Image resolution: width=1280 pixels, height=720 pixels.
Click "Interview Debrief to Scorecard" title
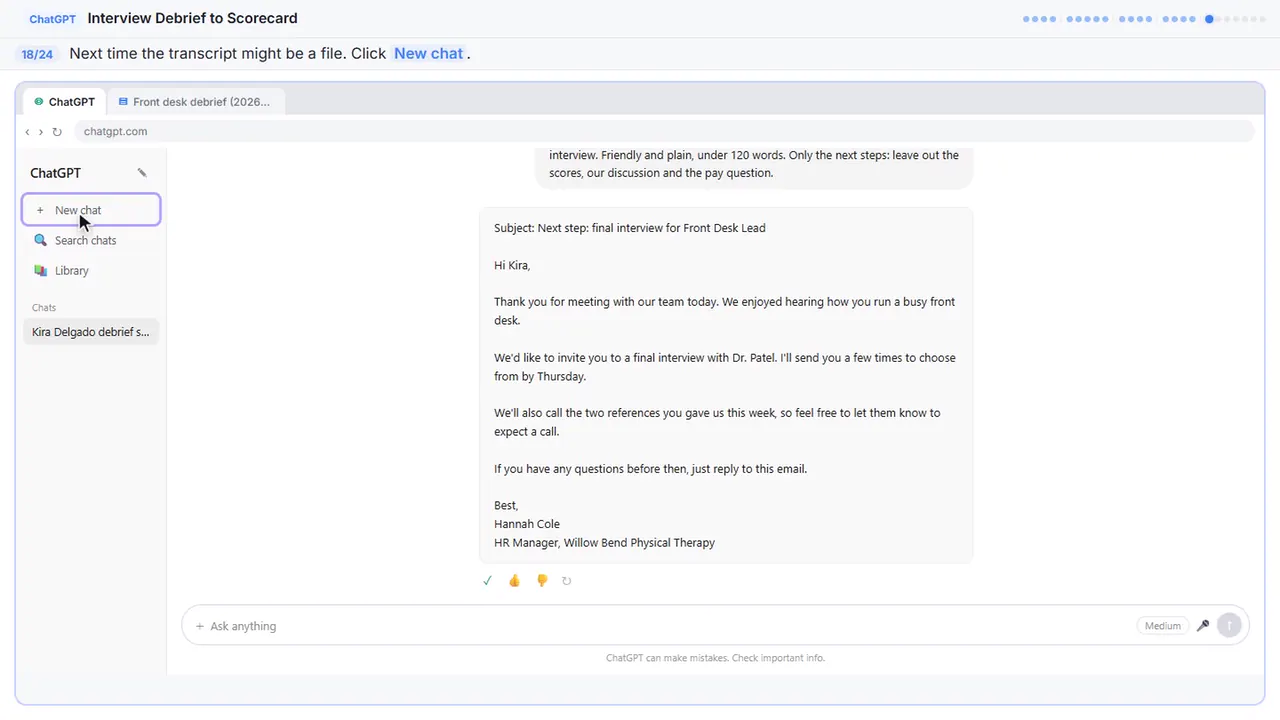[x=192, y=18]
